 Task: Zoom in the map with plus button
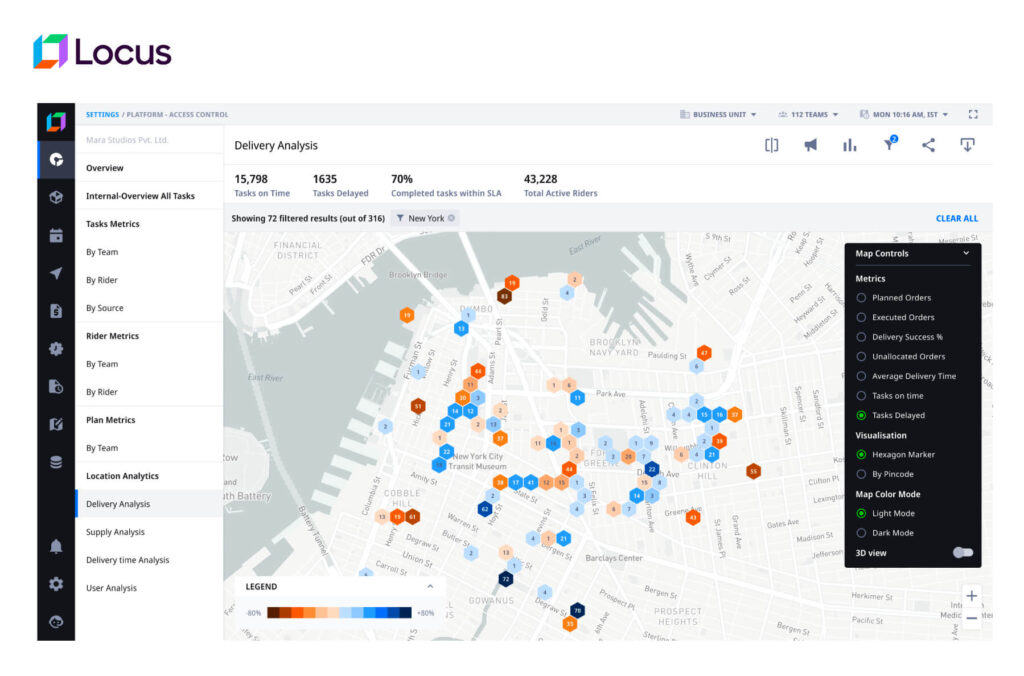pyautogui.click(x=972, y=596)
